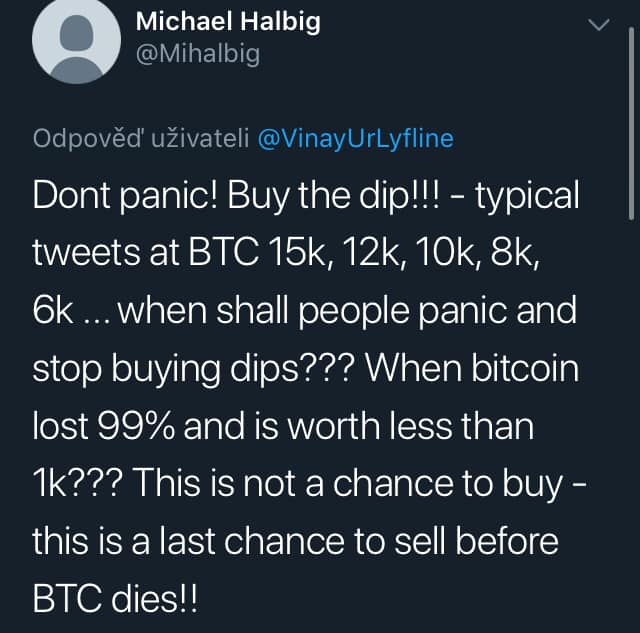This screenshot has height=633, width=640.
Task: Click the @Mihalbig handle
Action: [x=197, y=53]
